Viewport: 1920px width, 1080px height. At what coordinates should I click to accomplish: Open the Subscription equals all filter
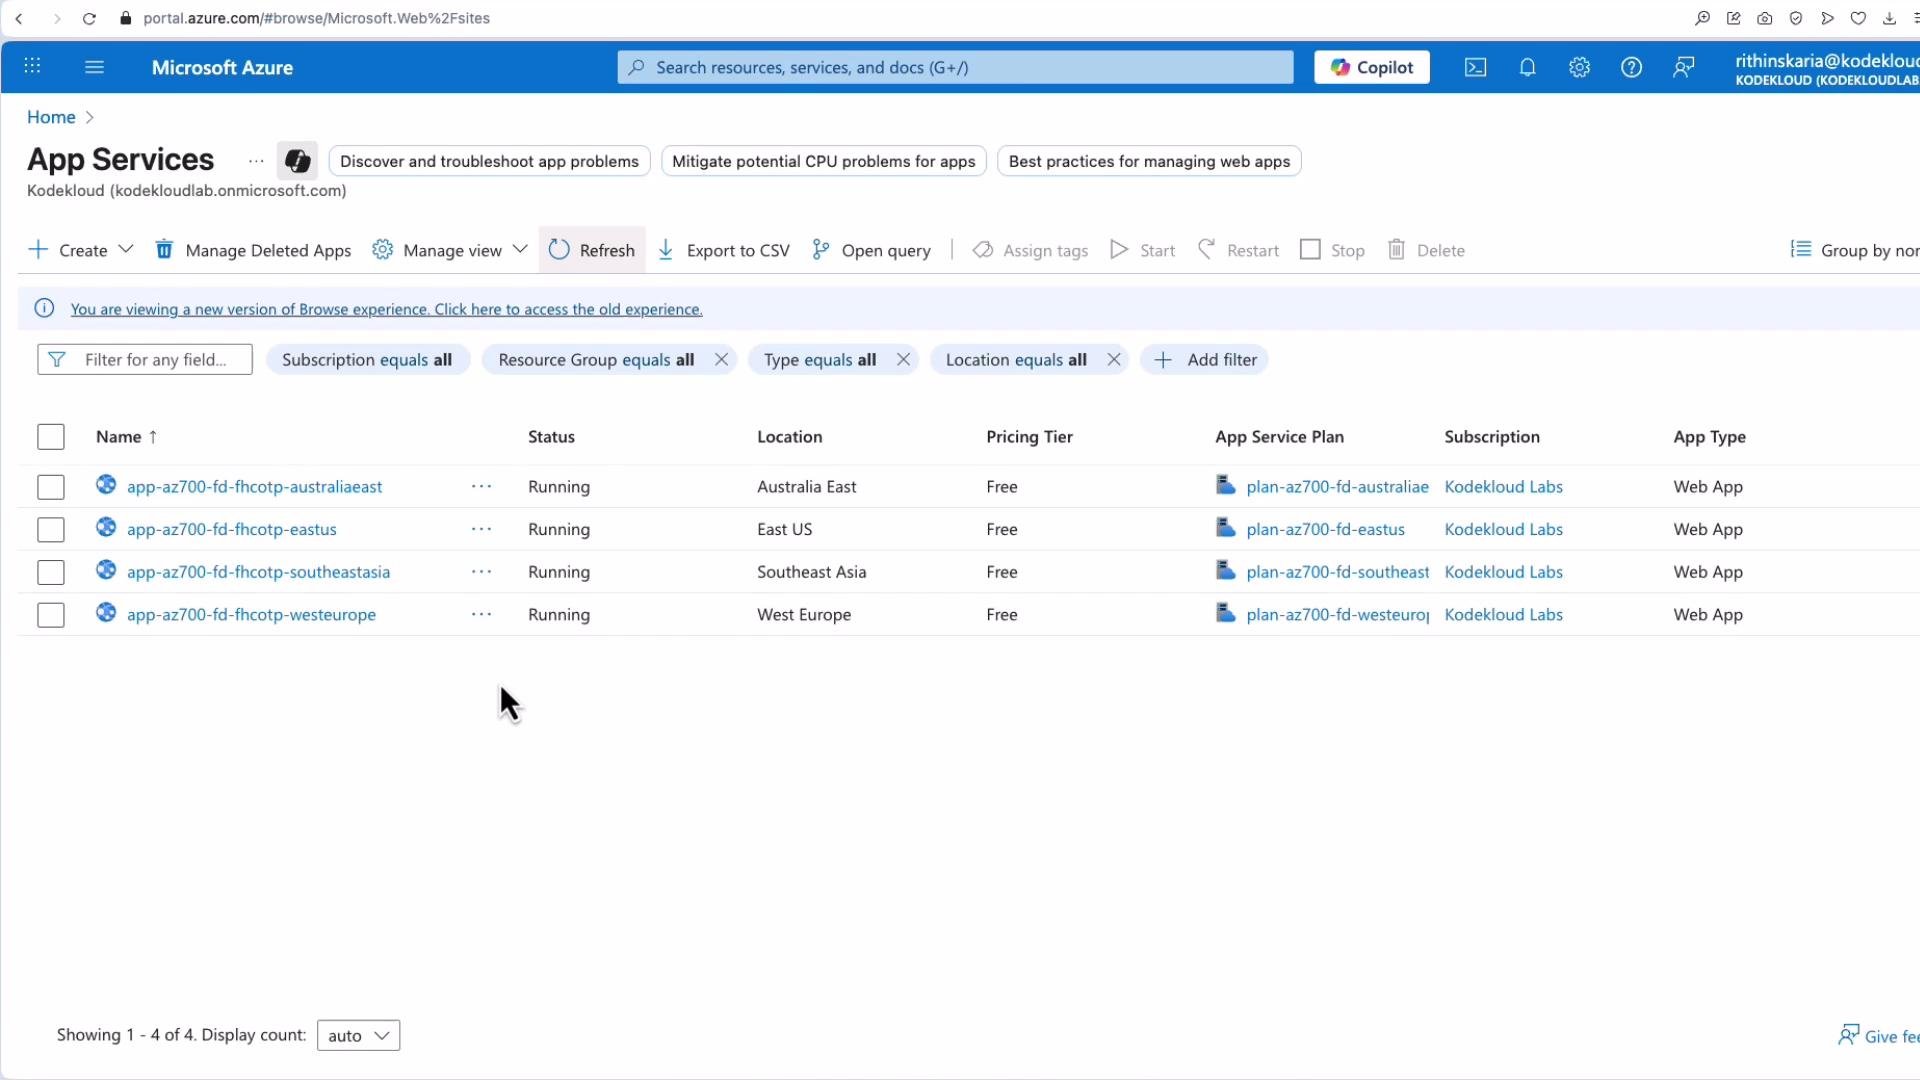tap(367, 360)
